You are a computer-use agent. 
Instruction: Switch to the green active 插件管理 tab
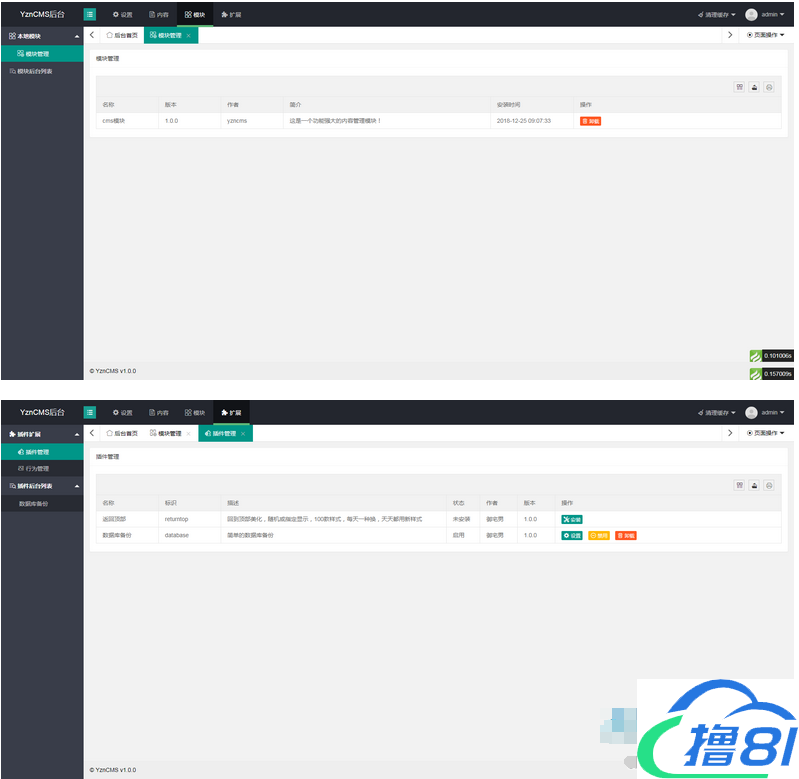tap(220, 434)
